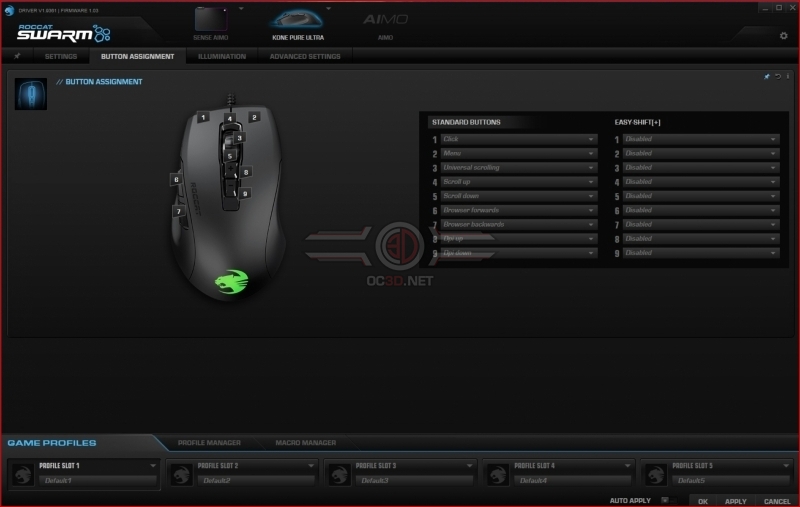Open Easy-Shift button 3 Disabled dropdown
This screenshot has height=507, width=800.
701,168
